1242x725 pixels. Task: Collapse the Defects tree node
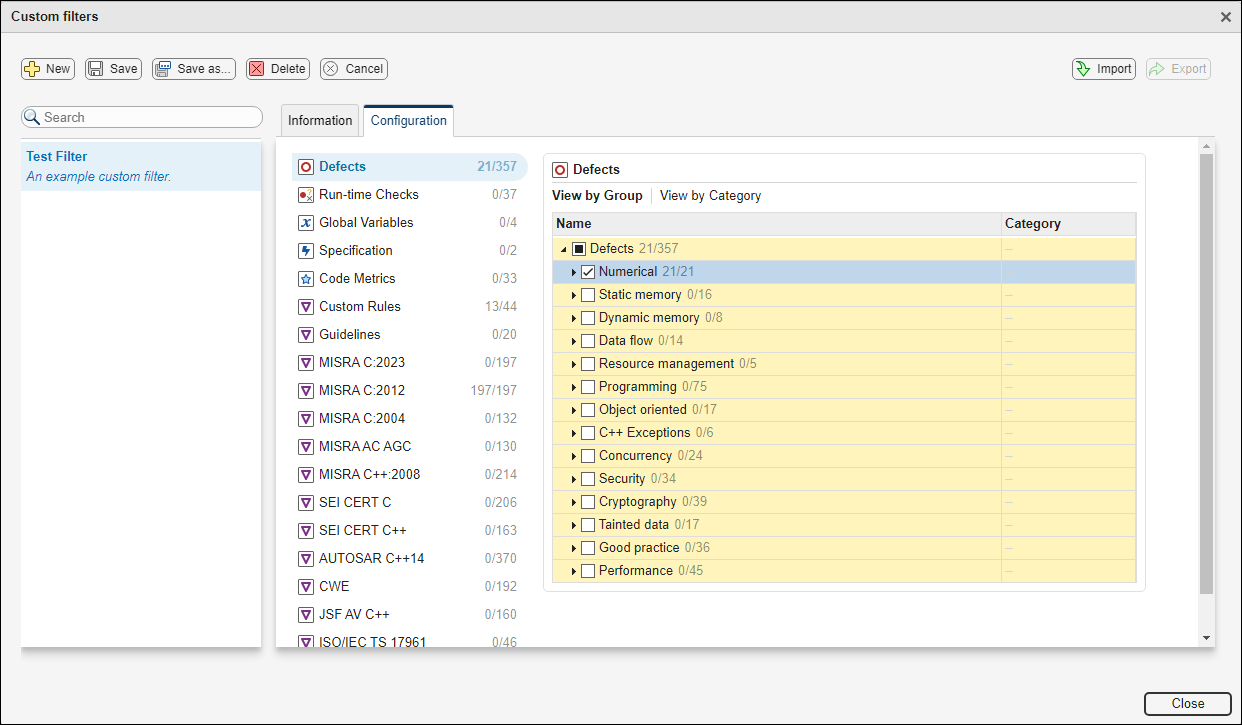point(566,247)
